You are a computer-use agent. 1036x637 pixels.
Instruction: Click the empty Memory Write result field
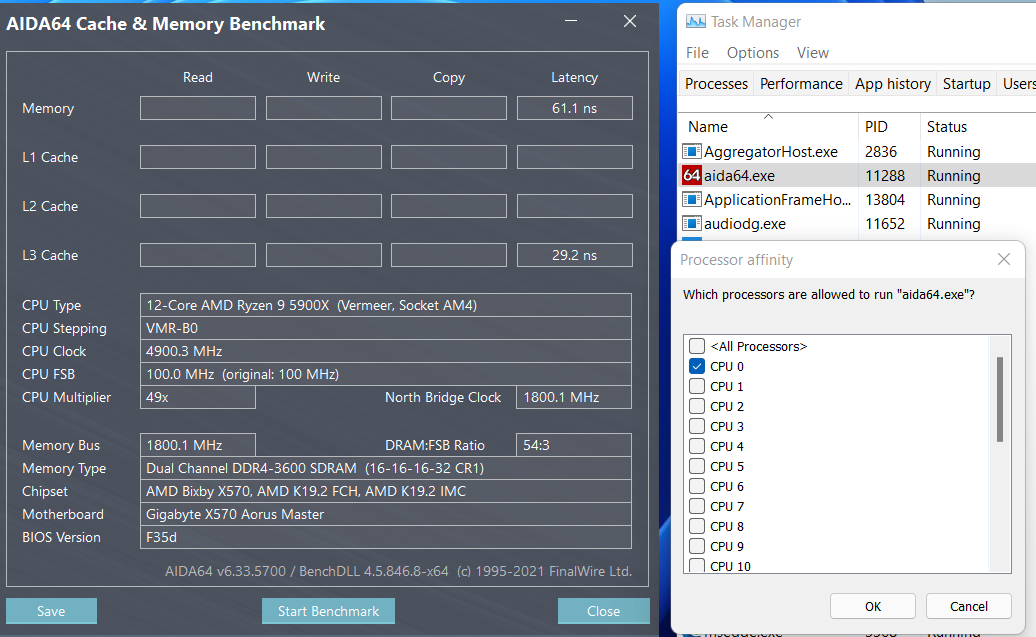(x=323, y=108)
